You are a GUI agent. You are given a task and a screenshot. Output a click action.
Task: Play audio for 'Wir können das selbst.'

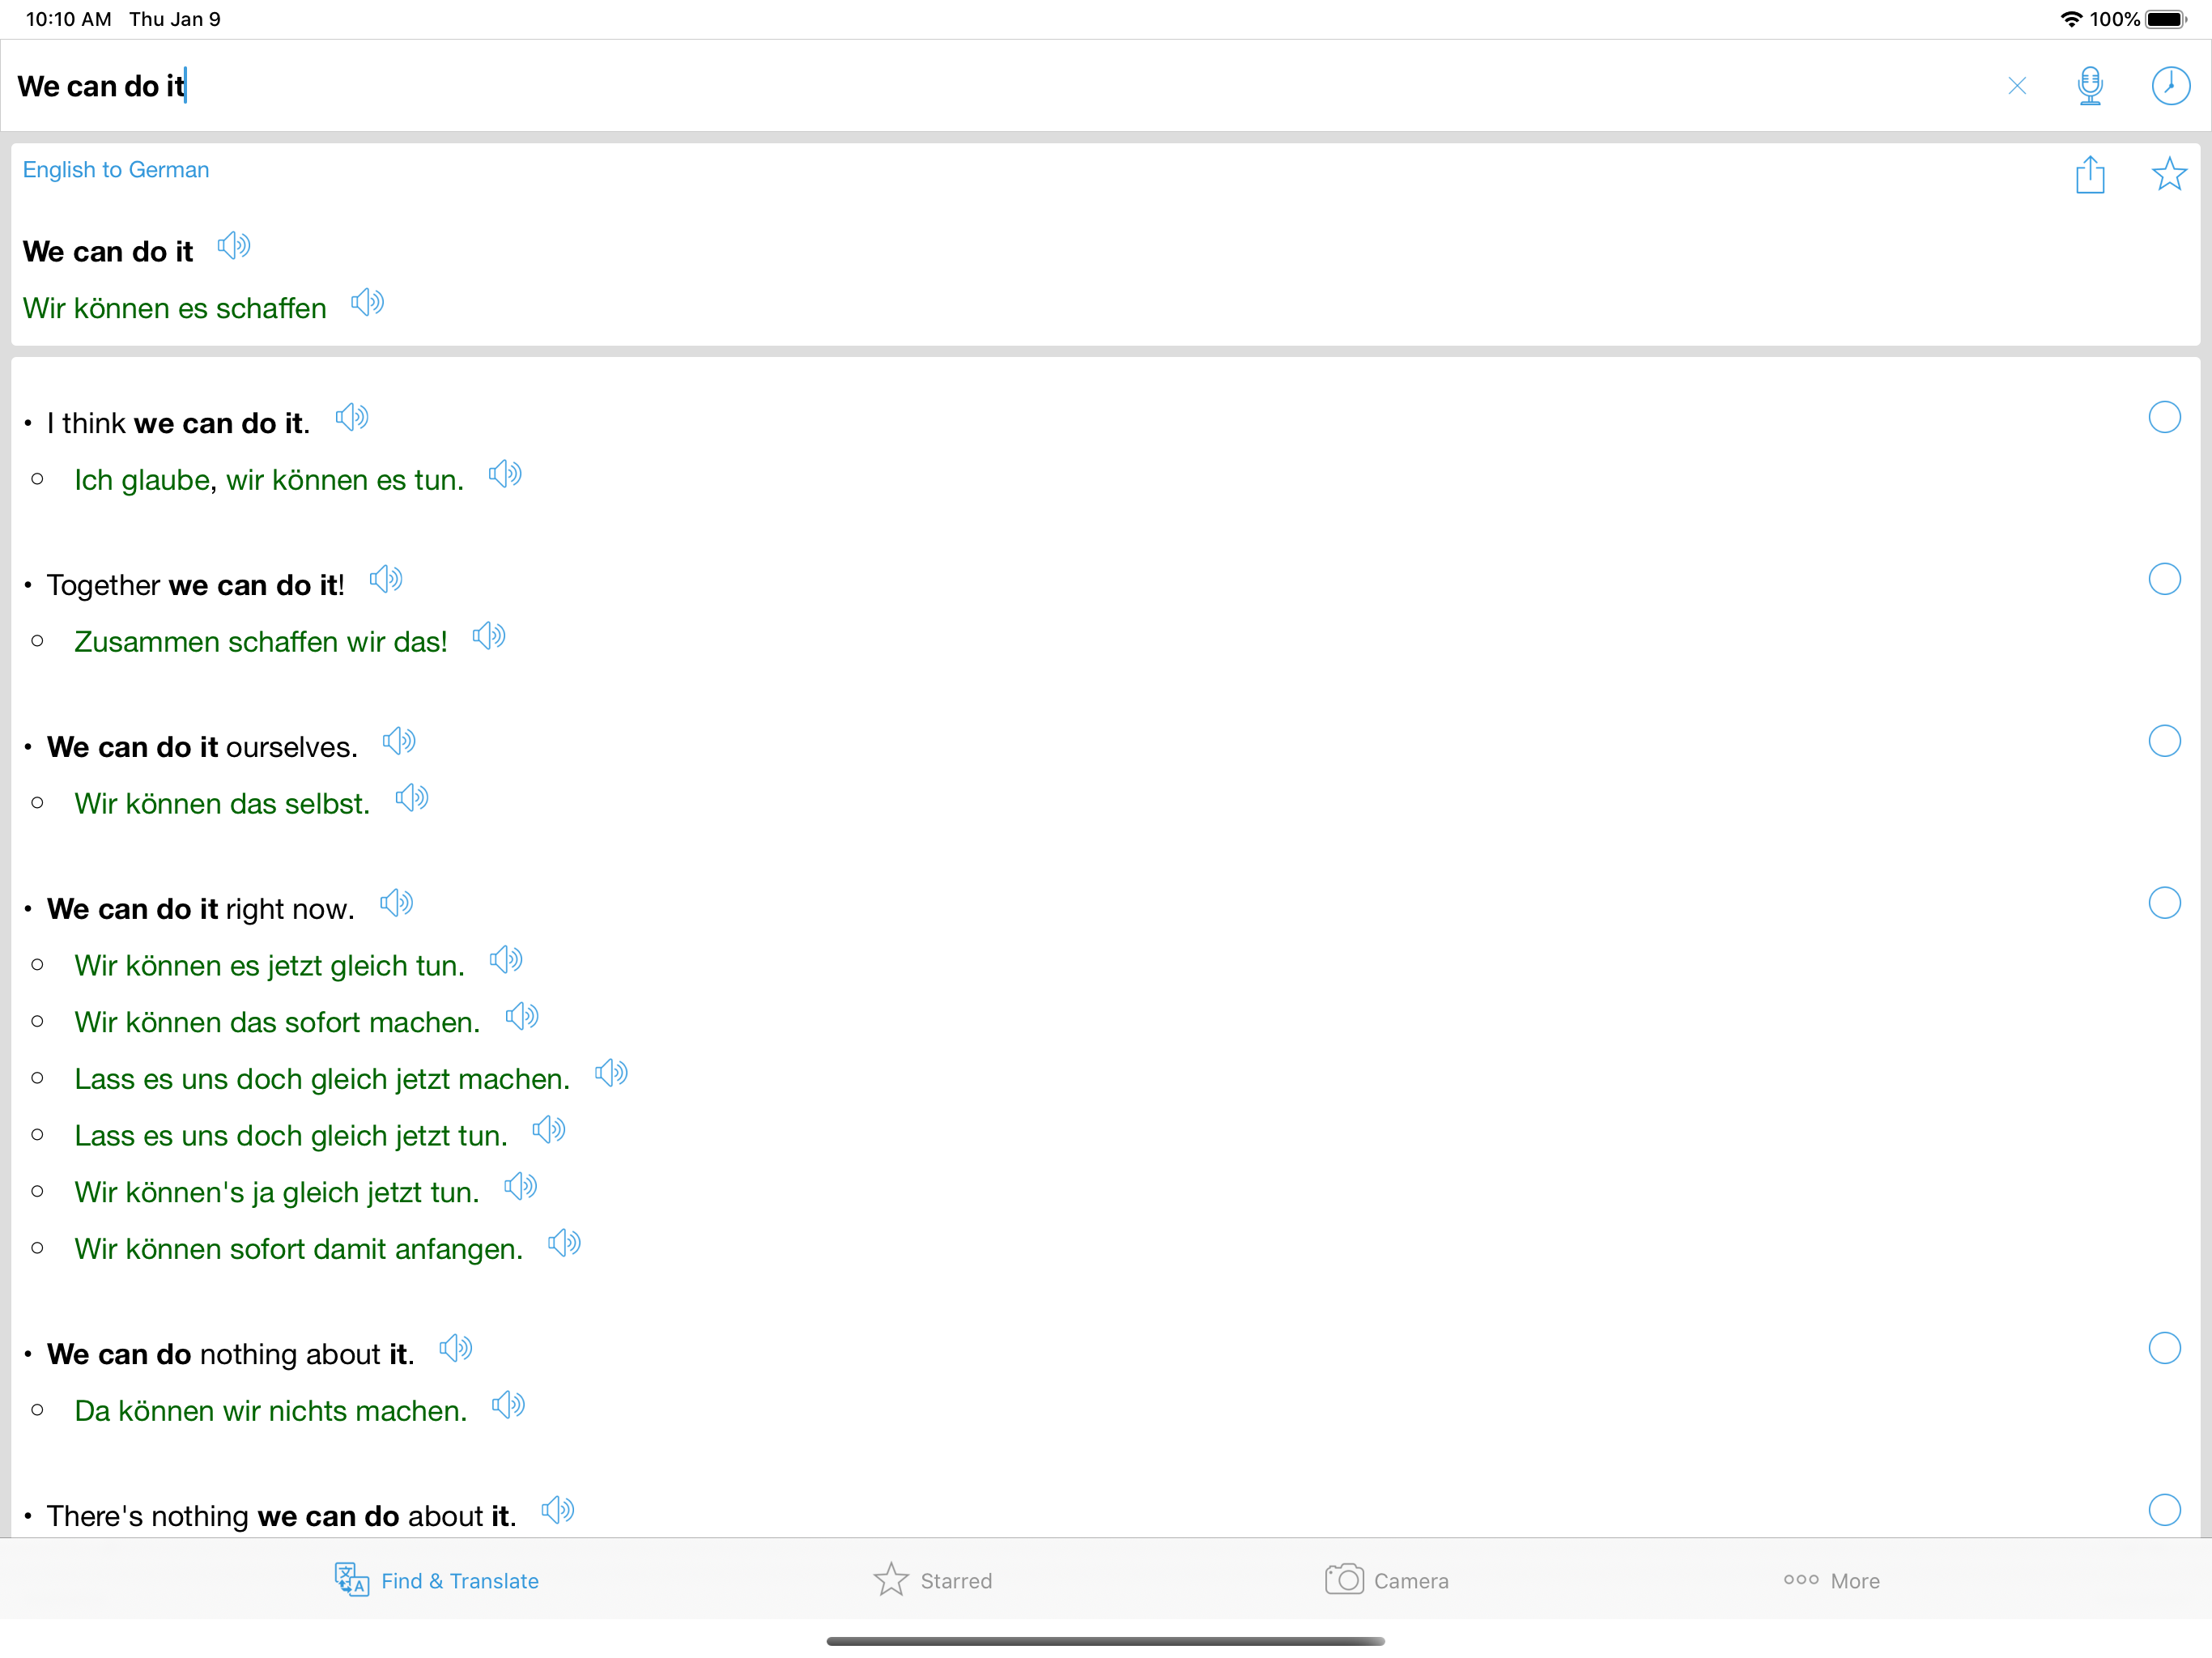[411, 798]
